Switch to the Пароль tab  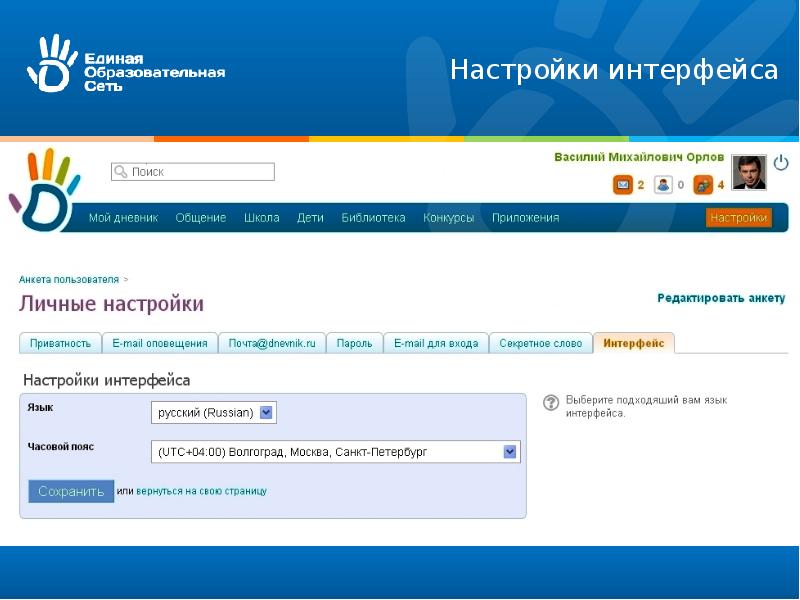(x=354, y=343)
